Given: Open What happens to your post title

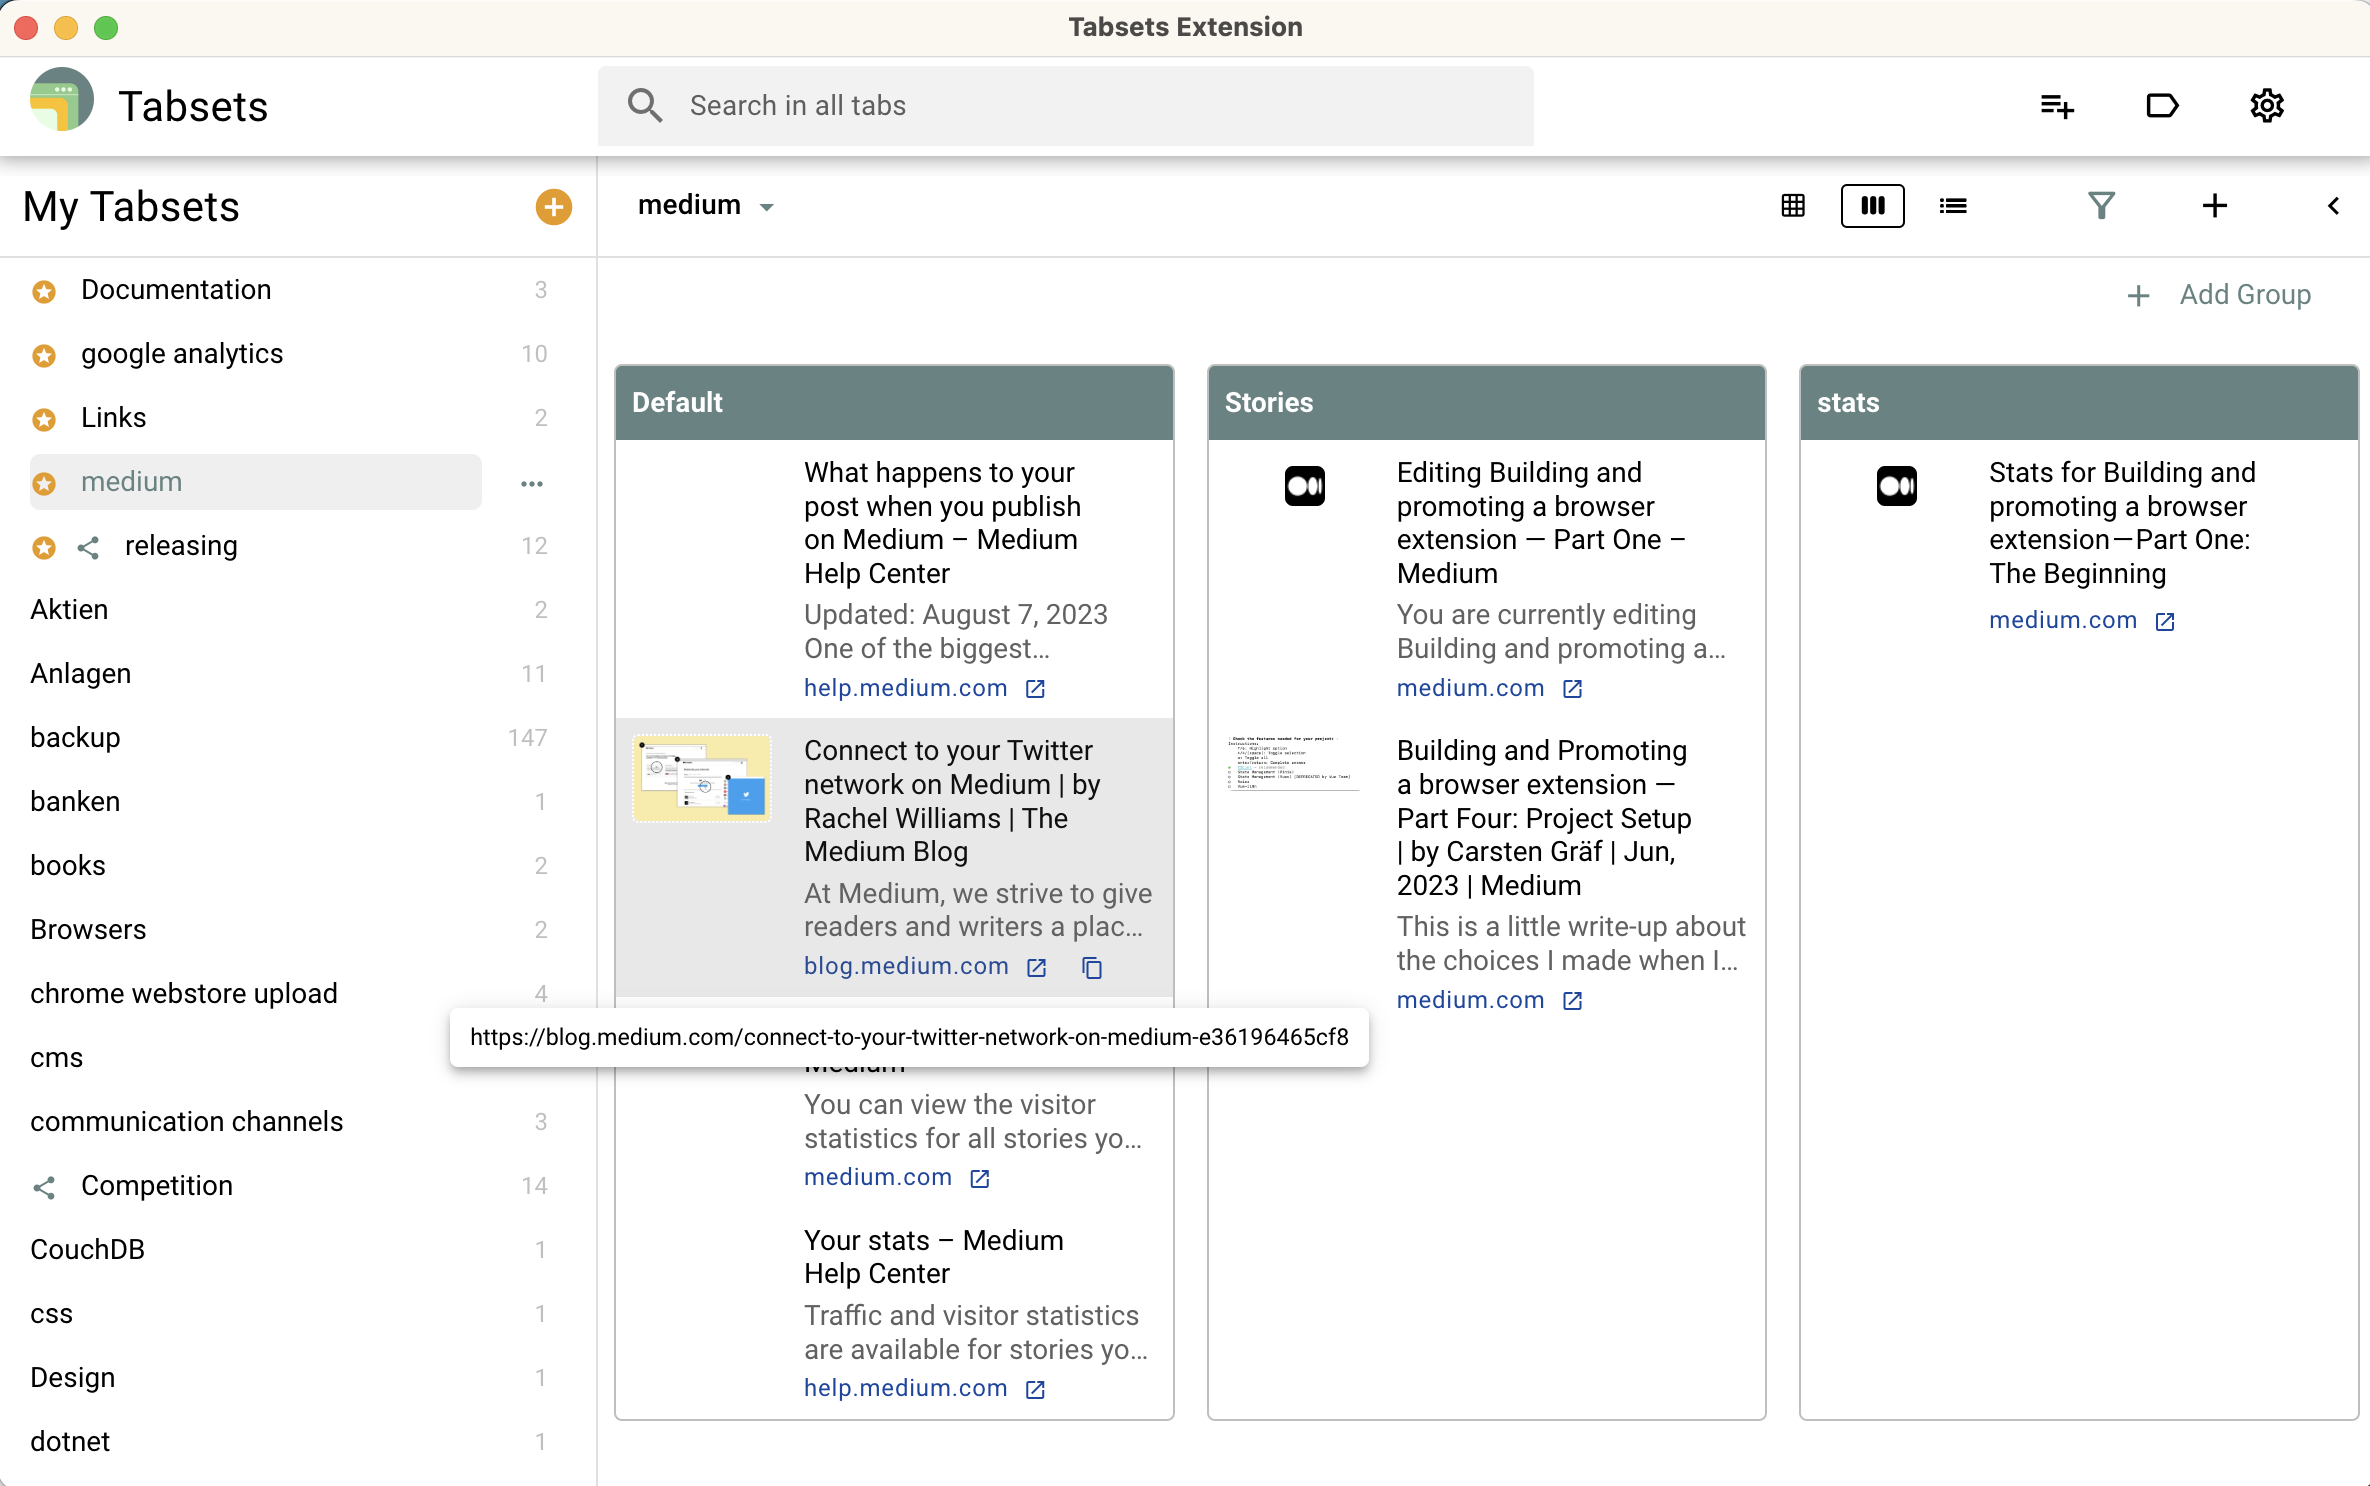Looking at the screenshot, I should tap(942, 523).
